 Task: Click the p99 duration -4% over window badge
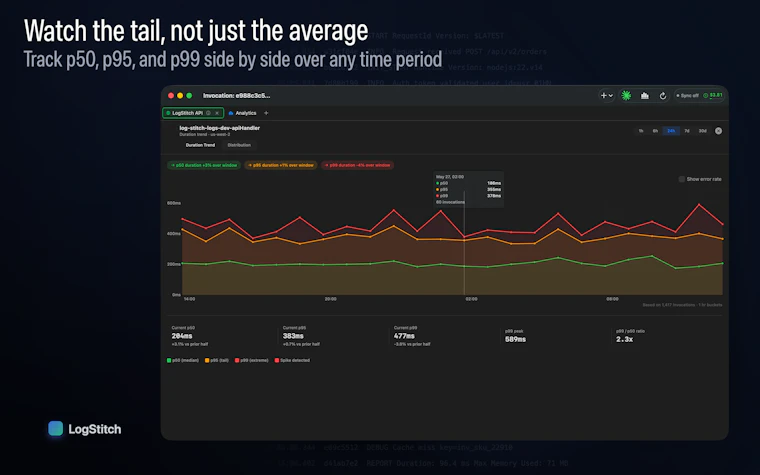357,165
